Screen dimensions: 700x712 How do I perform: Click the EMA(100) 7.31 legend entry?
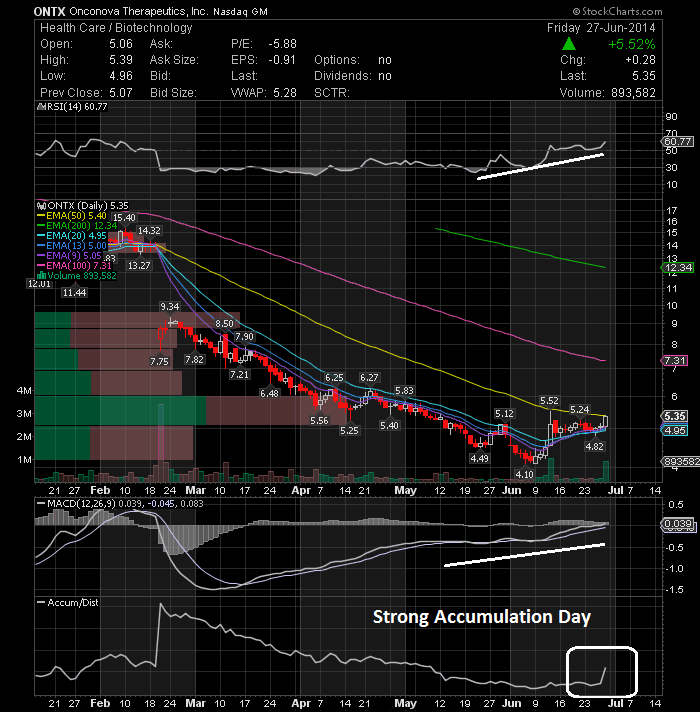[x=79, y=266]
